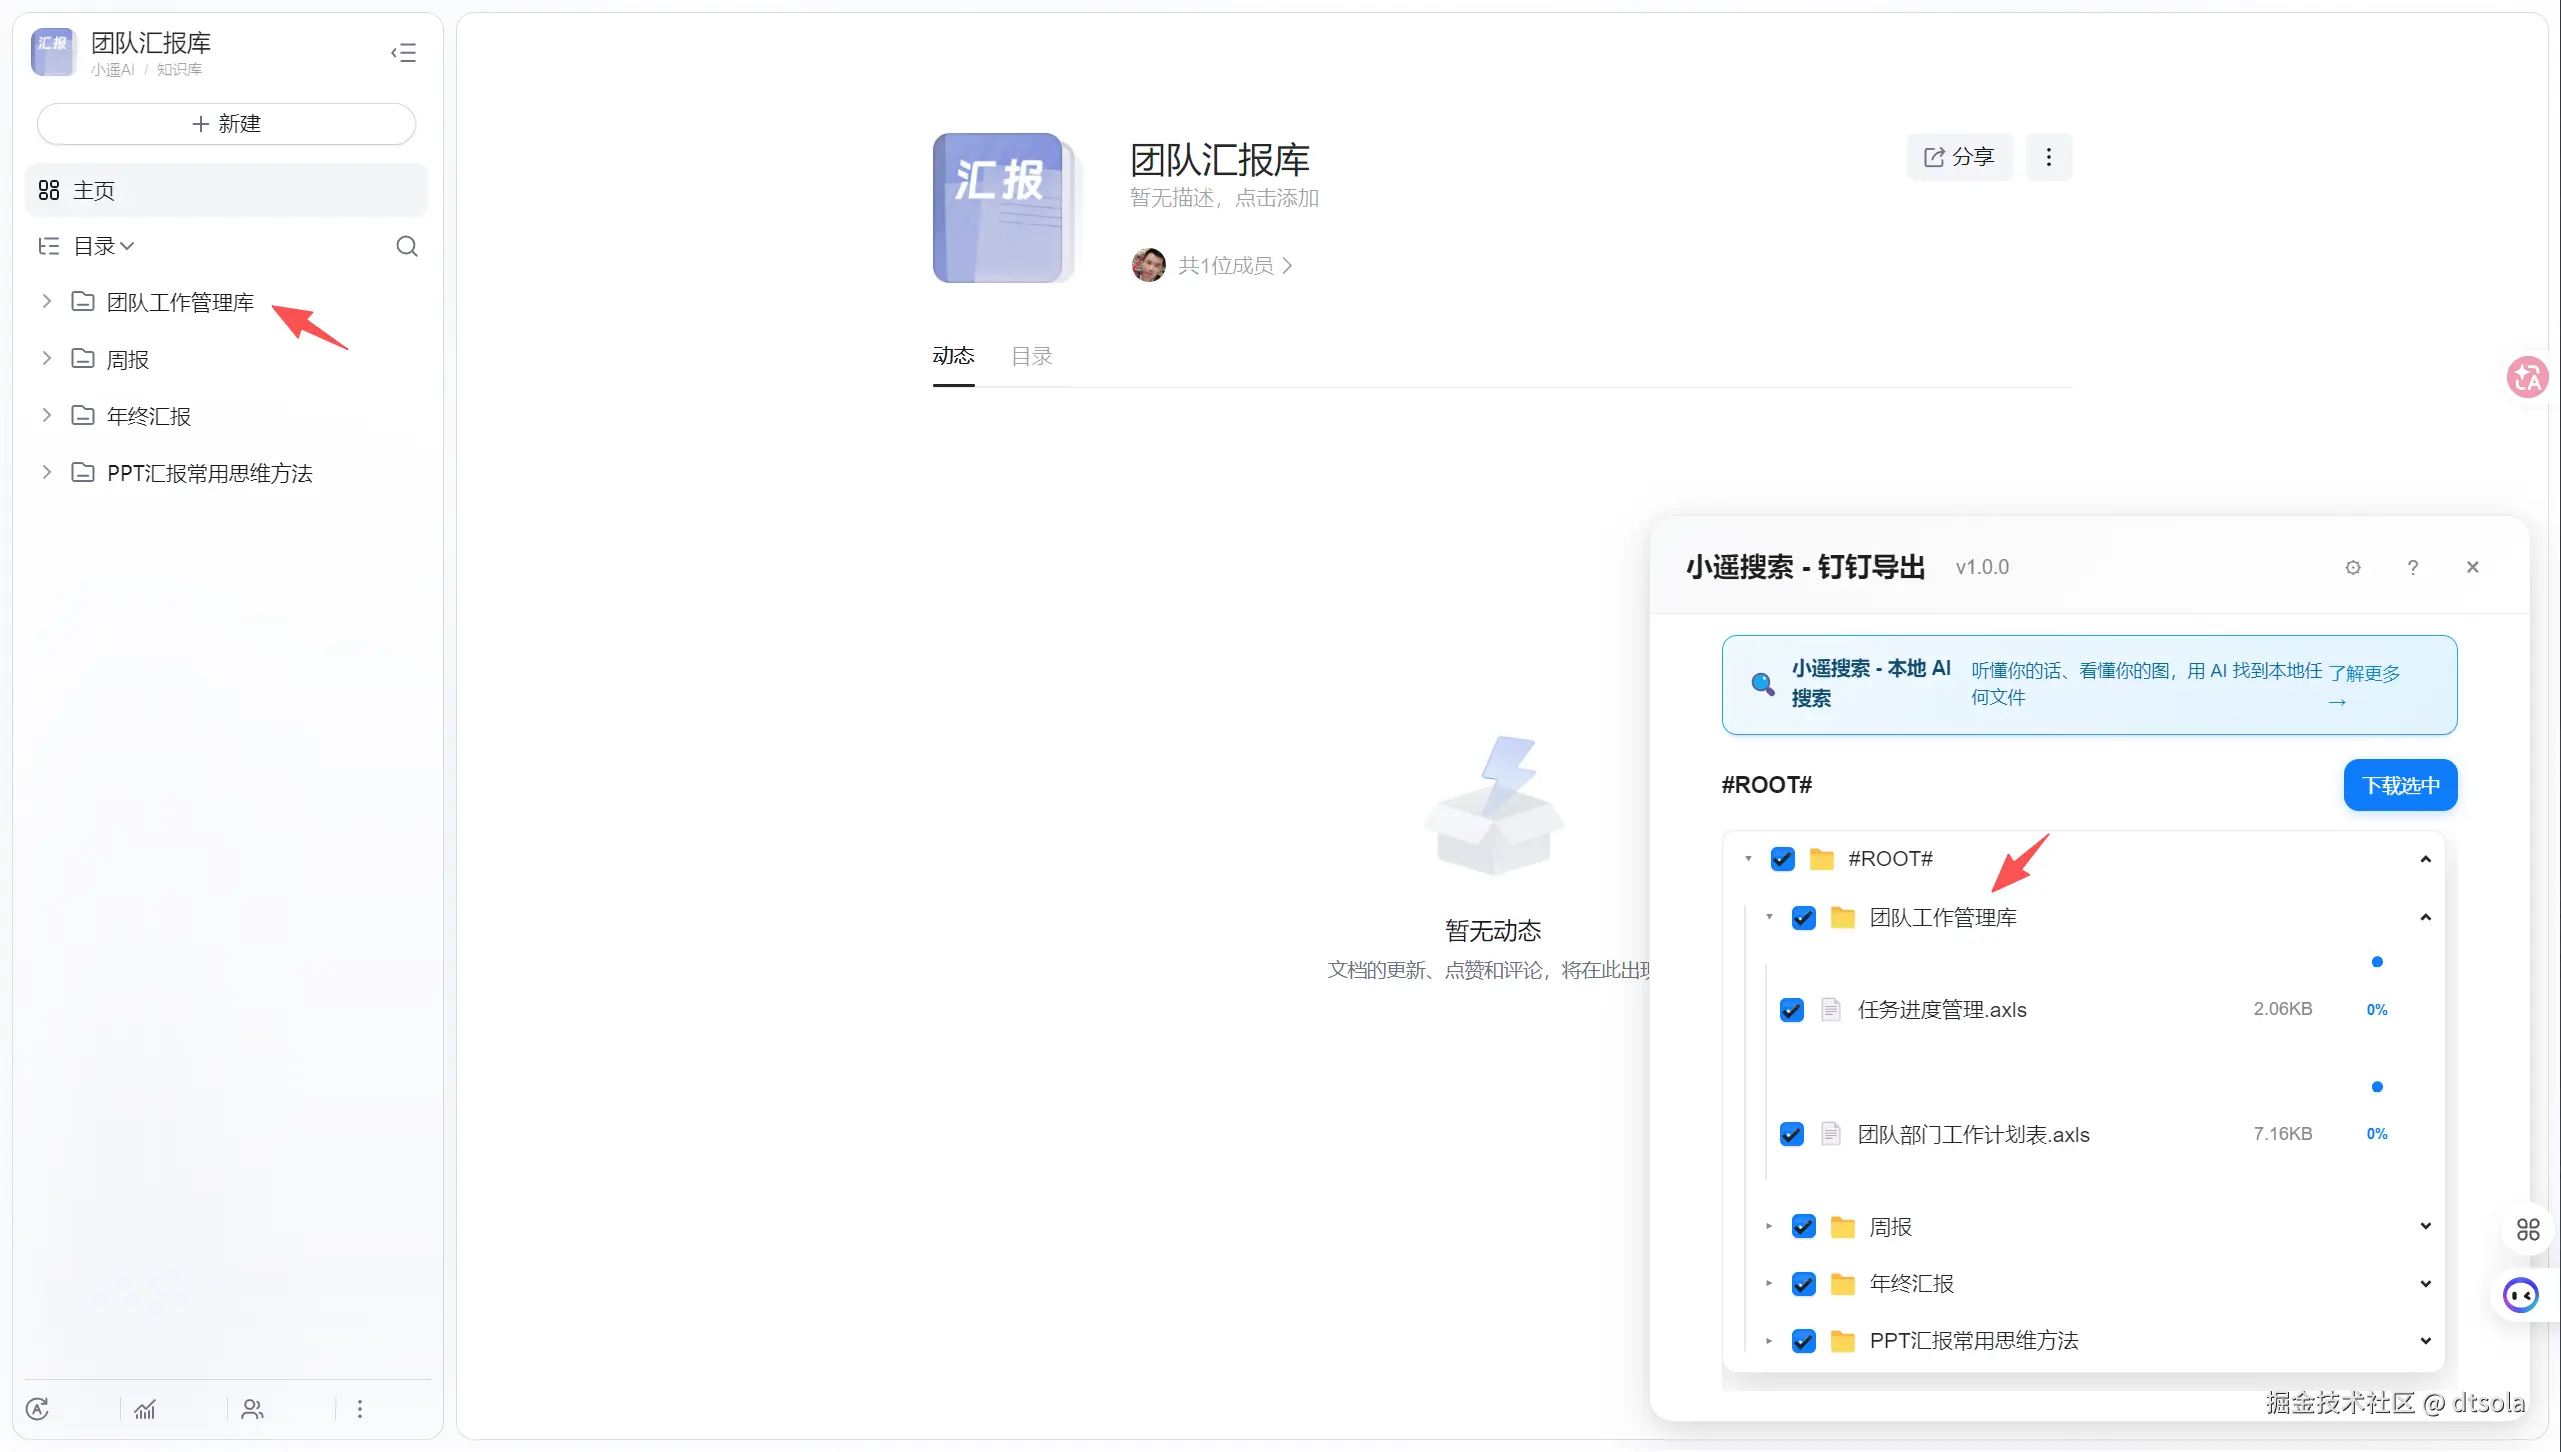The image size is (2561, 1452).
Task: Open the 目录 dropdown in sidebar
Action: [103, 246]
